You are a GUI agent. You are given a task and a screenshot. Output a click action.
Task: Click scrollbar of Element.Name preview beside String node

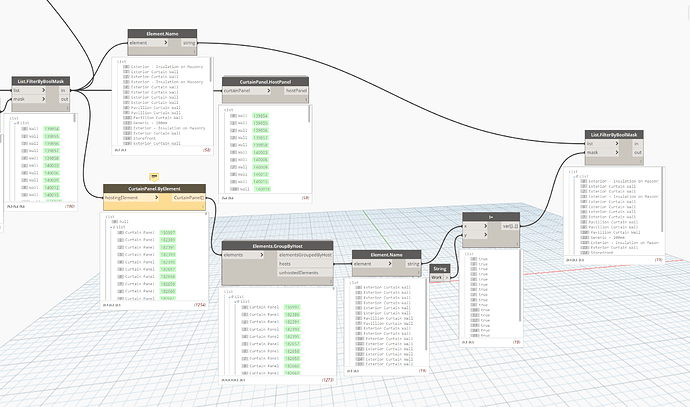click(426, 315)
